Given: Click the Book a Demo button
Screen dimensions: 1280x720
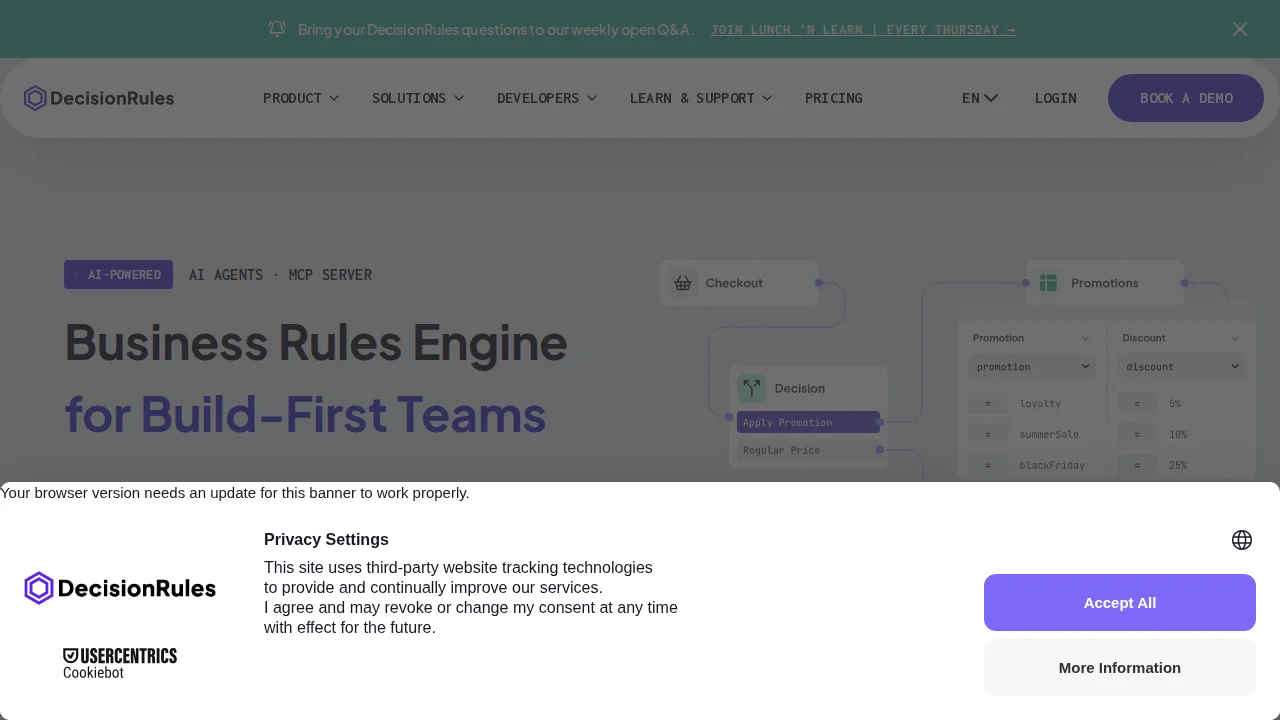Looking at the screenshot, I should click(x=1186, y=98).
